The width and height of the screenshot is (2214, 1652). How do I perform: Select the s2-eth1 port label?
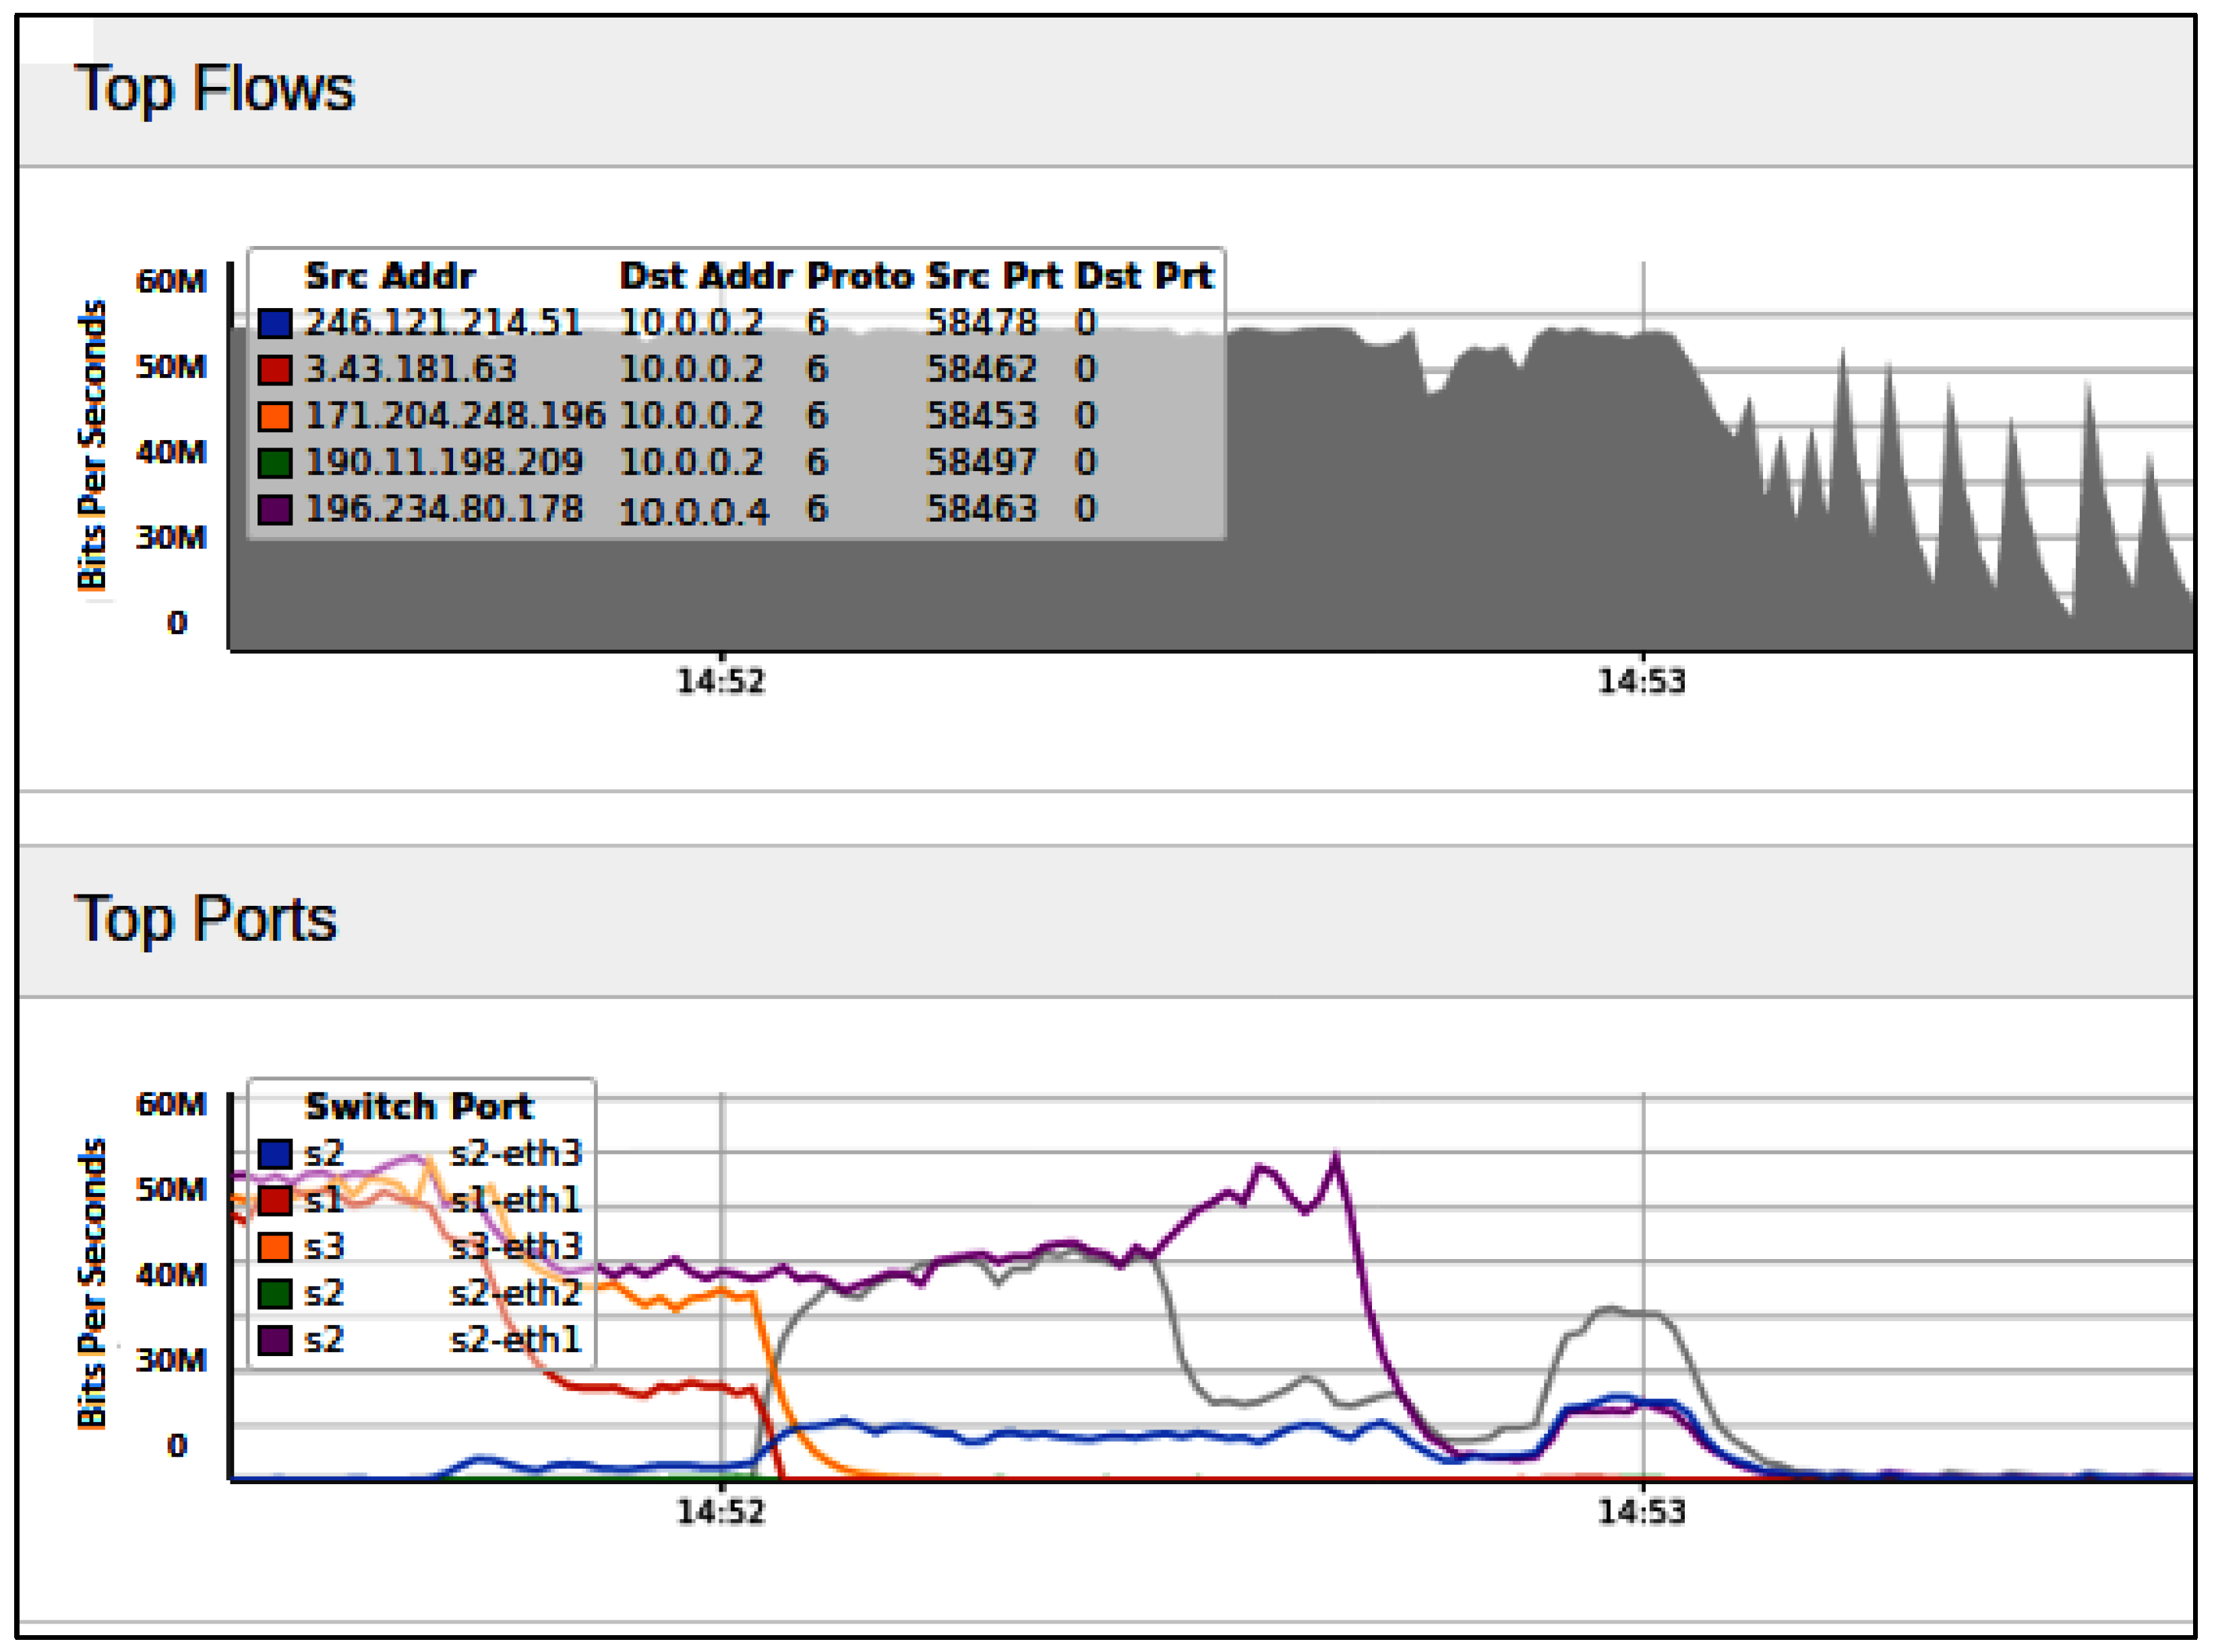(515, 1340)
